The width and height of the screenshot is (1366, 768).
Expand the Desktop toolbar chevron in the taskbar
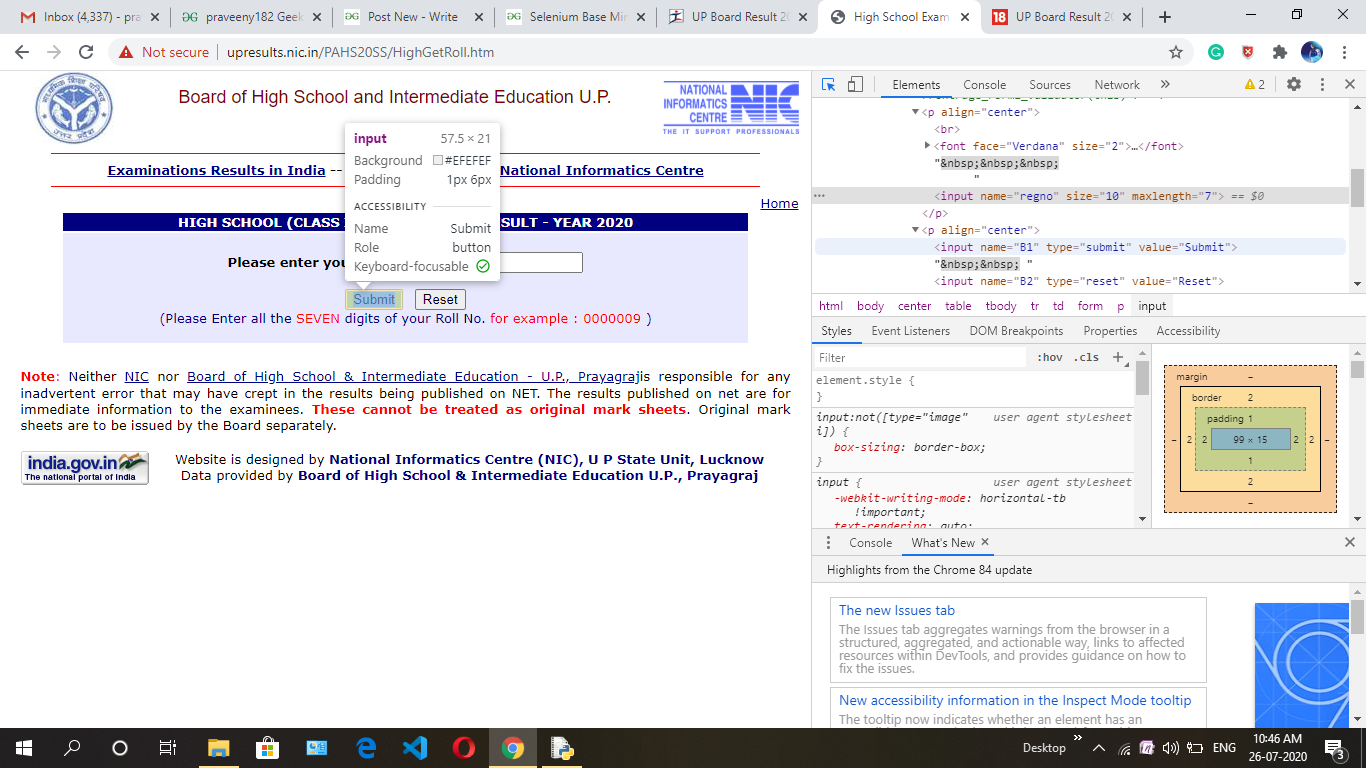pos(1077,738)
